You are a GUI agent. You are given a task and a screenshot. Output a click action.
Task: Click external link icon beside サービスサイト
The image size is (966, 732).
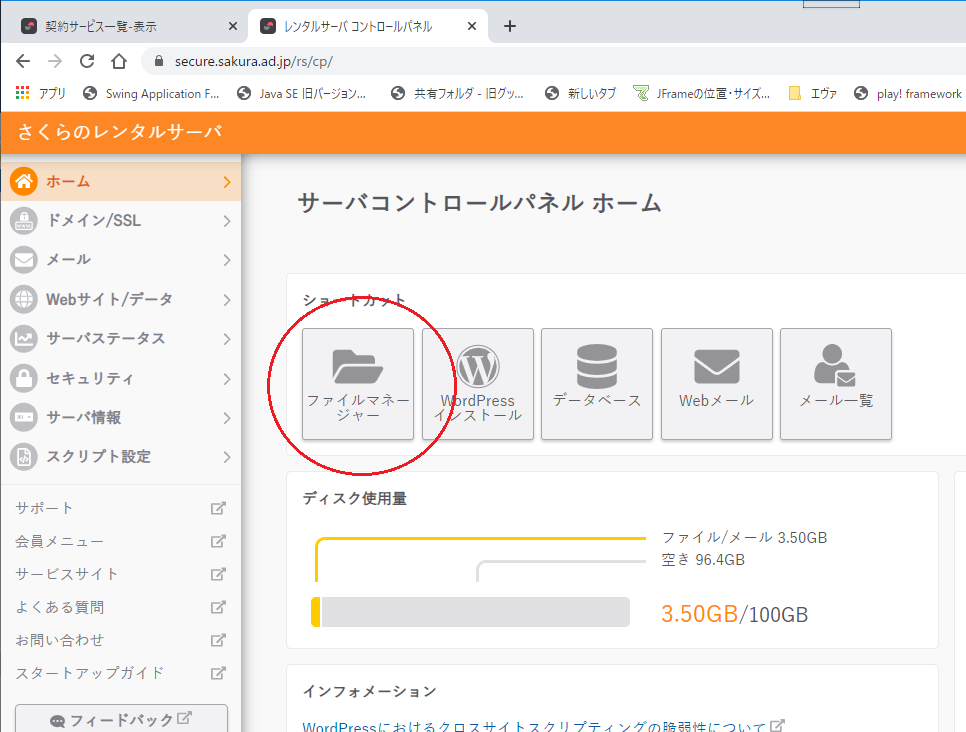218,574
